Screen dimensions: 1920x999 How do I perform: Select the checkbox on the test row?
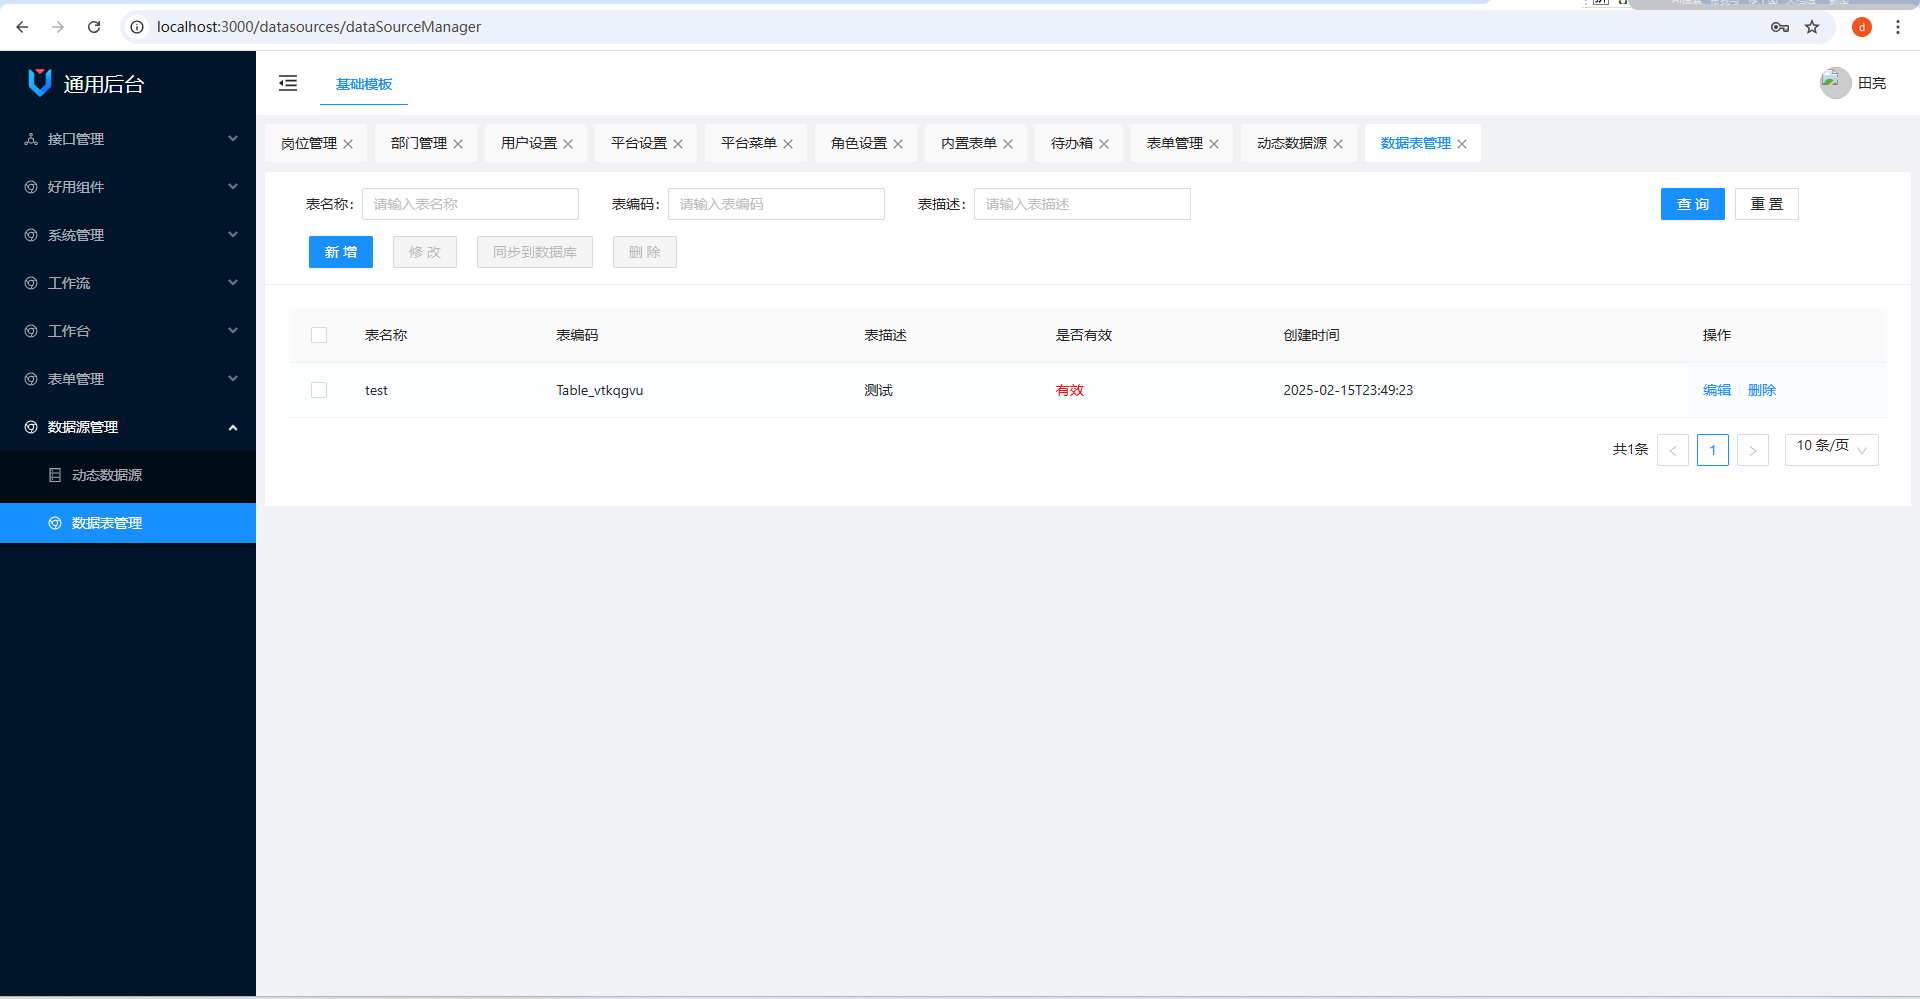(319, 390)
